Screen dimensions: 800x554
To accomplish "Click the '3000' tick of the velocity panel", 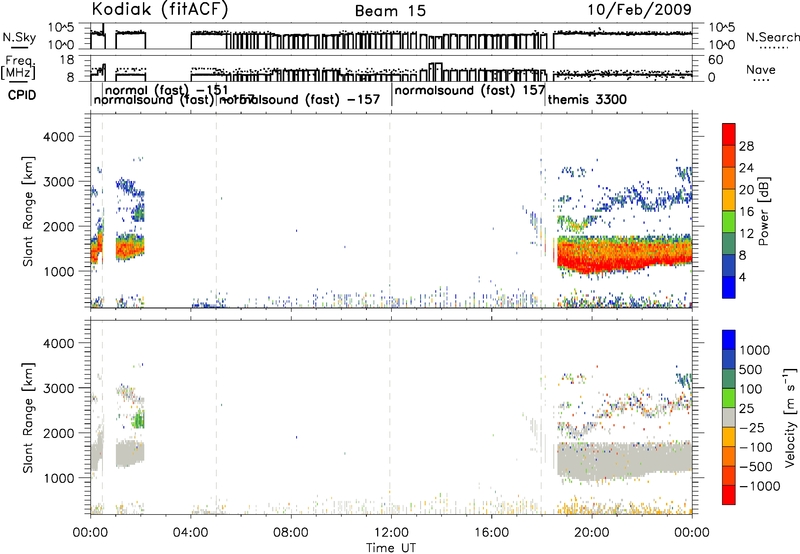I will tap(58, 388).
